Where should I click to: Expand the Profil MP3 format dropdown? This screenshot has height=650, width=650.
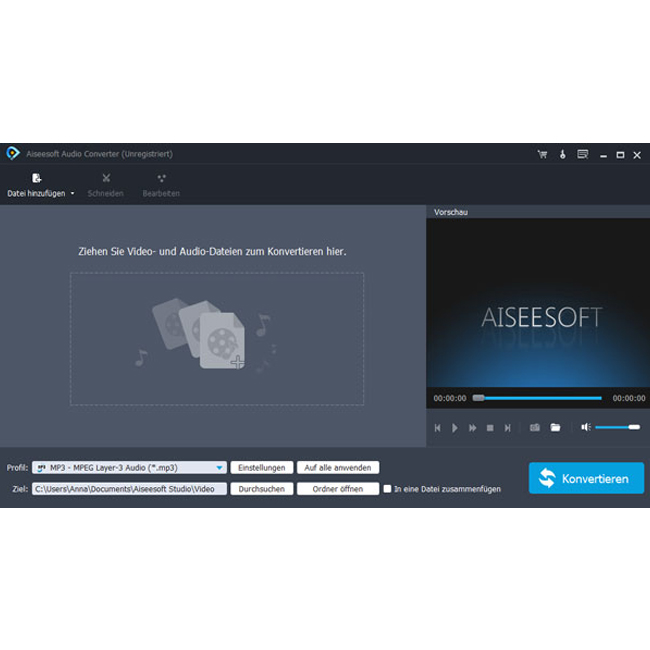point(219,467)
